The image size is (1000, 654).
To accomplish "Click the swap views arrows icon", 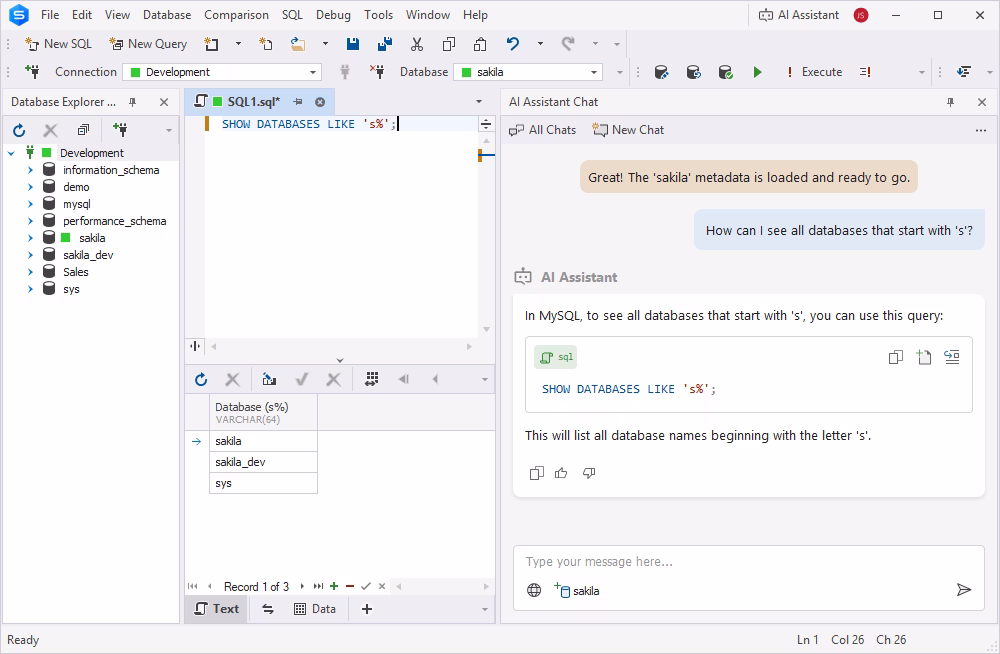I will pyautogui.click(x=268, y=609).
